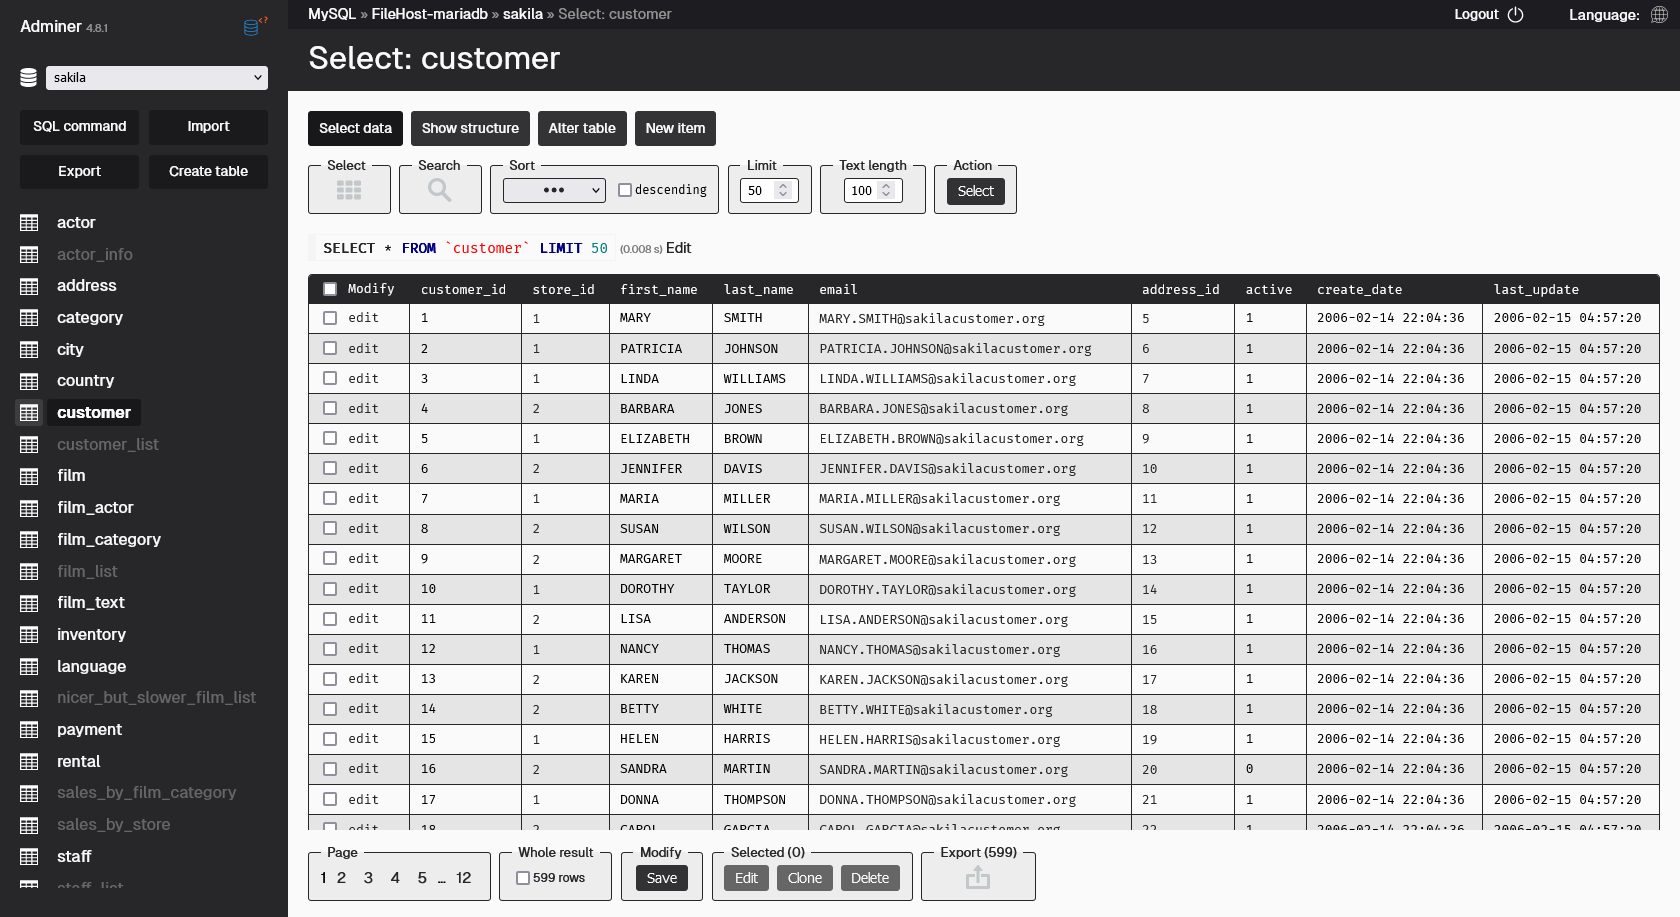Open the Search magnifier icon
The image size is (1680, 917).
[x=439, y=190]
